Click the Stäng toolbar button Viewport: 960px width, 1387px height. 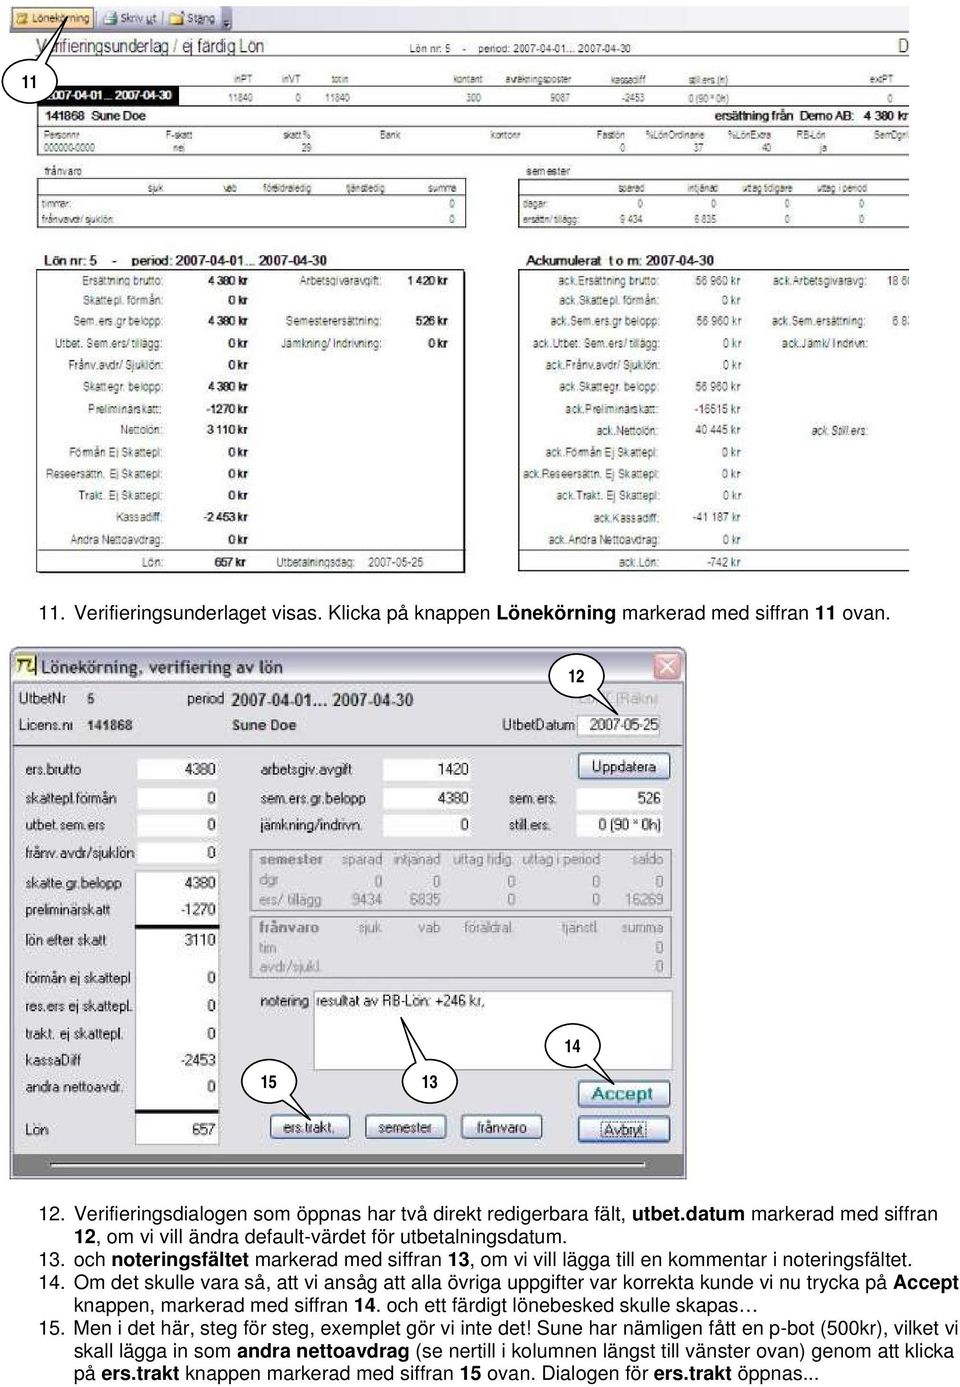(x=192, y=18)
